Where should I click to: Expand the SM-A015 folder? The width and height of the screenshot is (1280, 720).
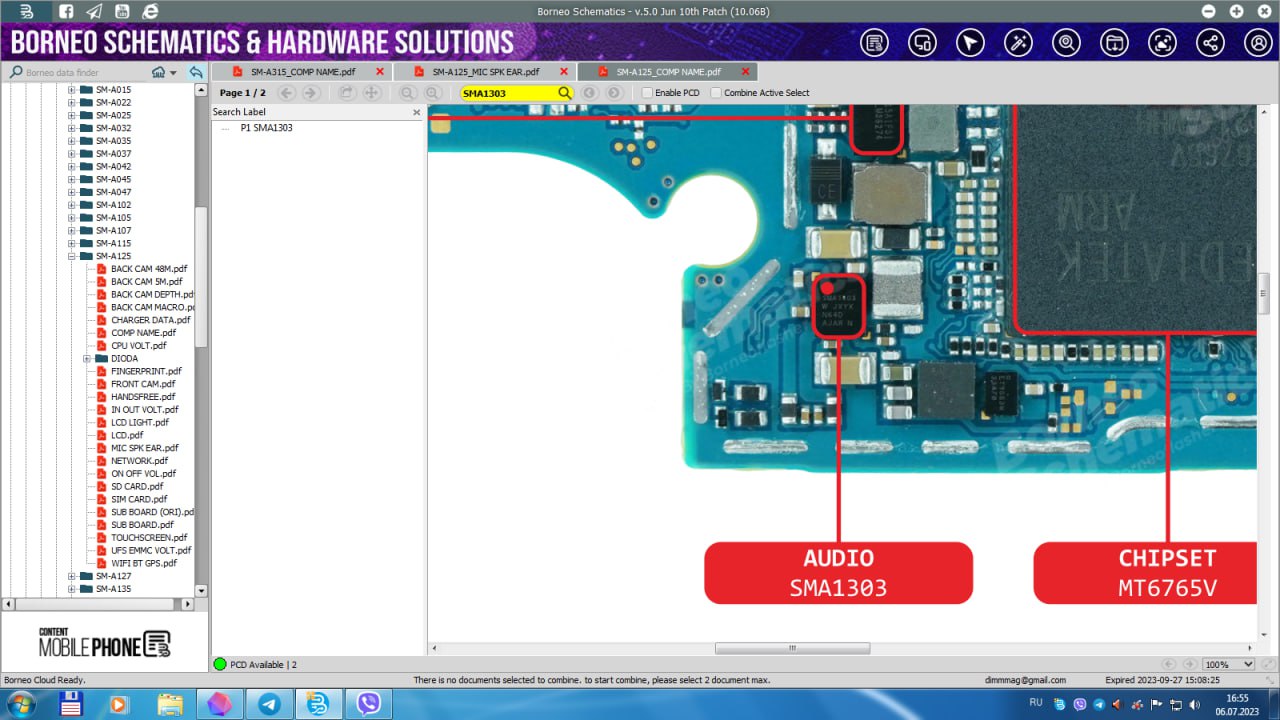pyautogui.click(x=72, y=90)
